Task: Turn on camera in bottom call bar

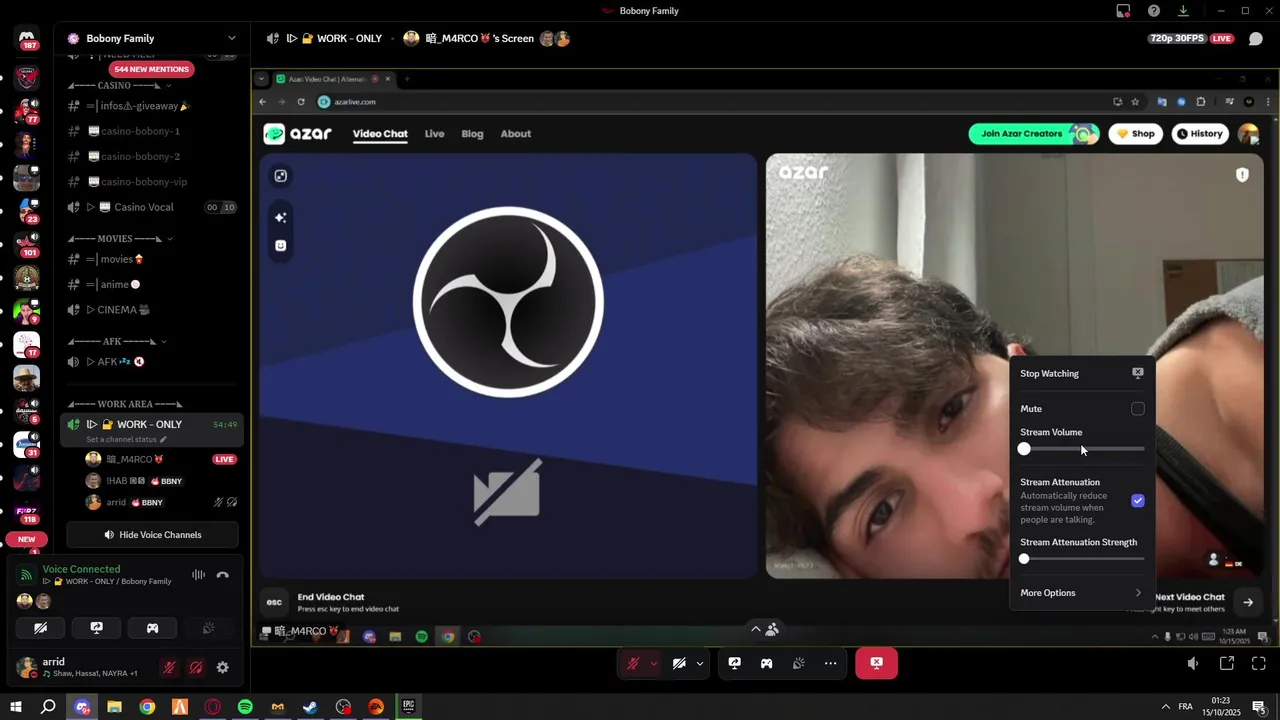Action: tap(679, 663)
